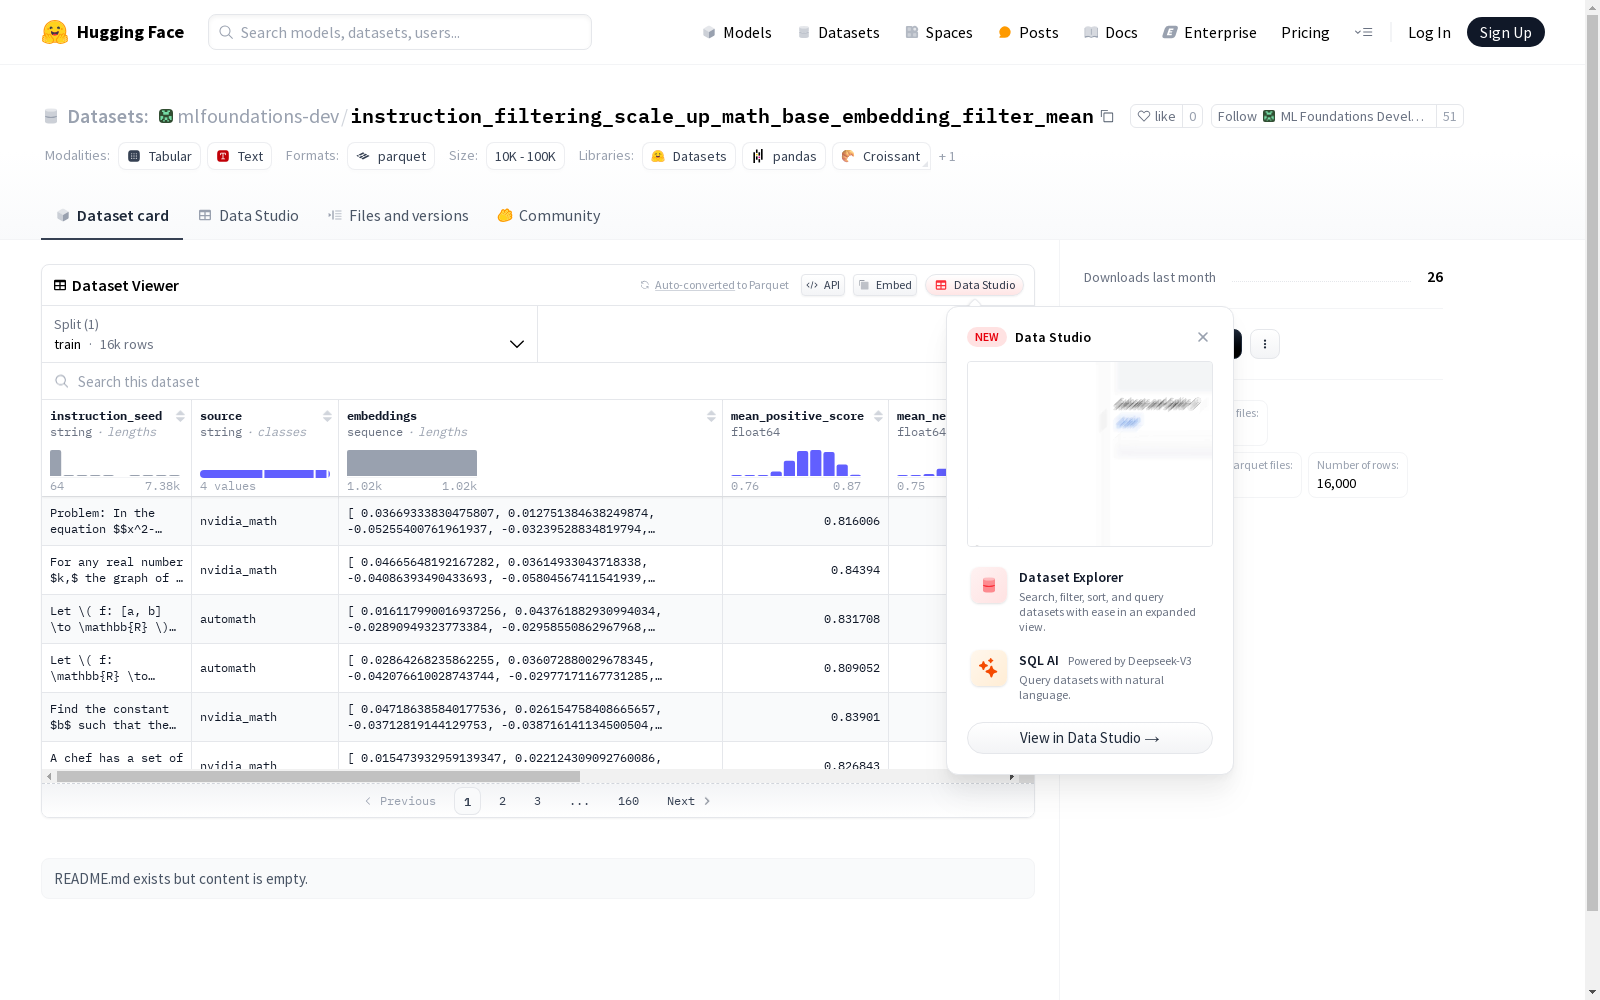Click the top search models field
The image size is (1600, 1000).
pyautogui.click(x=400, y=32)
